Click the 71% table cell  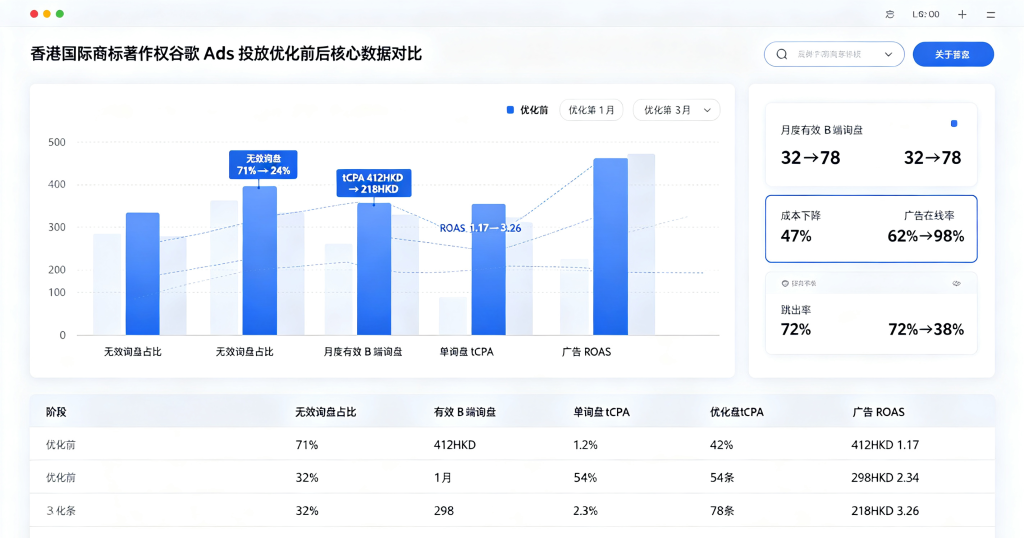[x=307, y=445]
